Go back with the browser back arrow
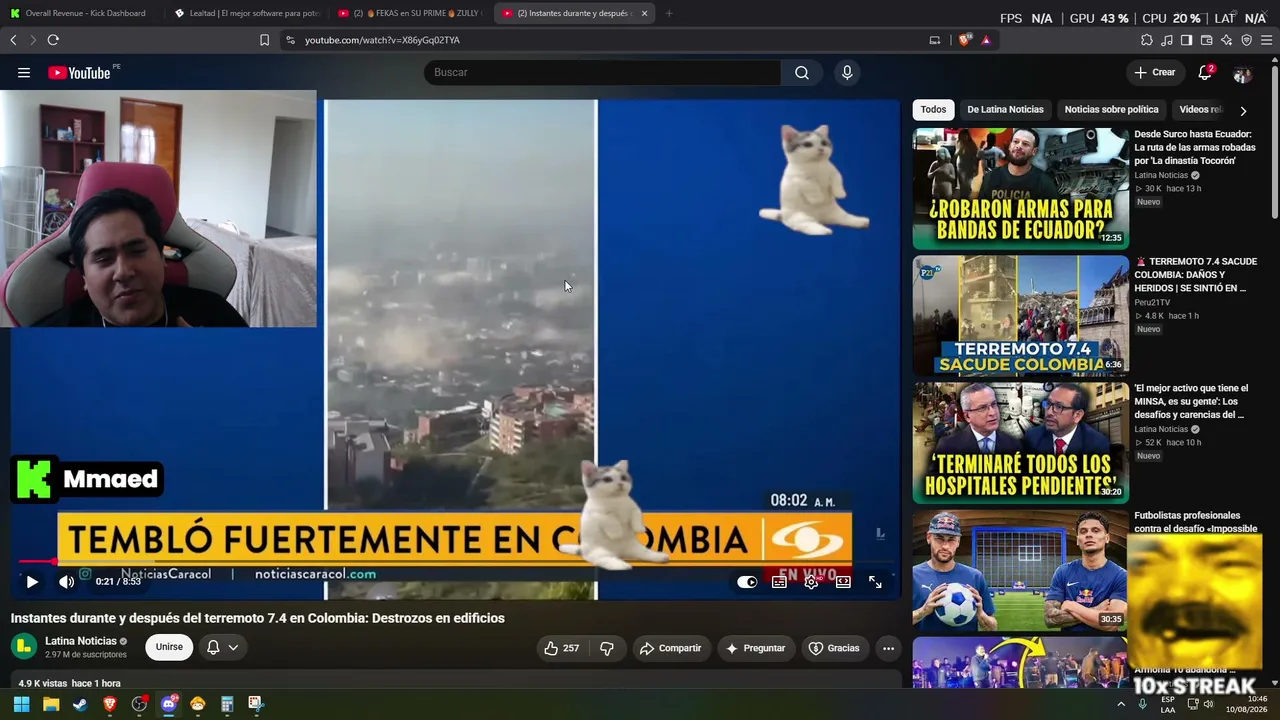Image resolution: width=1280 pixels, height=720 pixels. pyautogui.click(x=13, y=40)
